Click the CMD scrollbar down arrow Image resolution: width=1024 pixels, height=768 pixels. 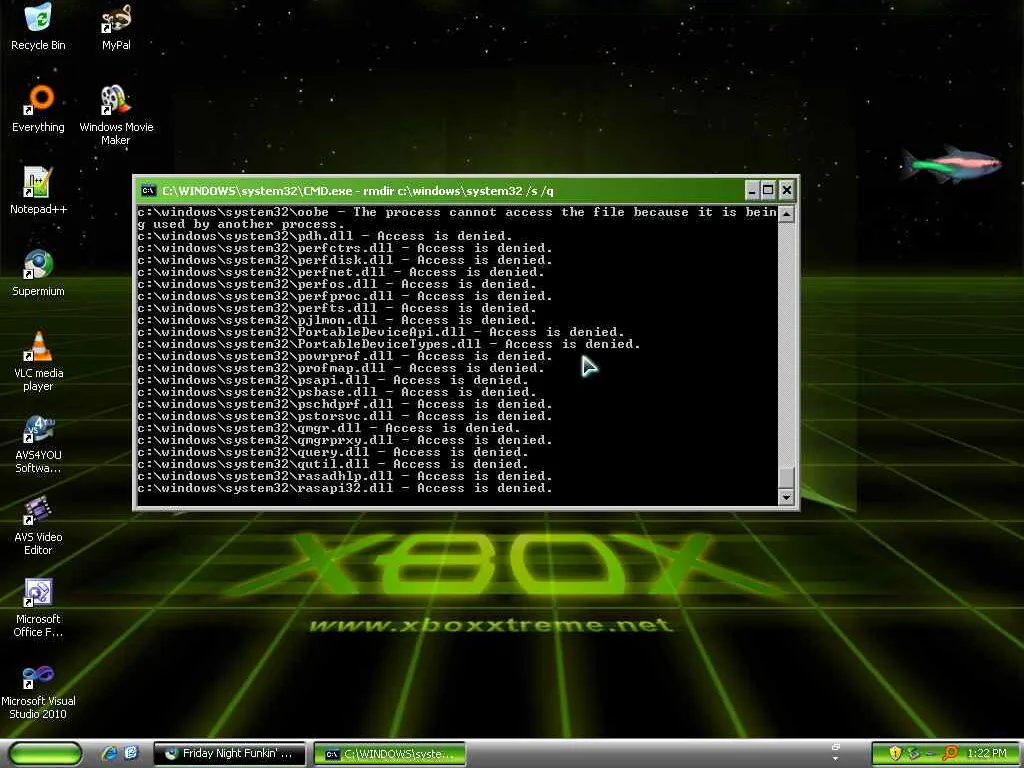786,497
